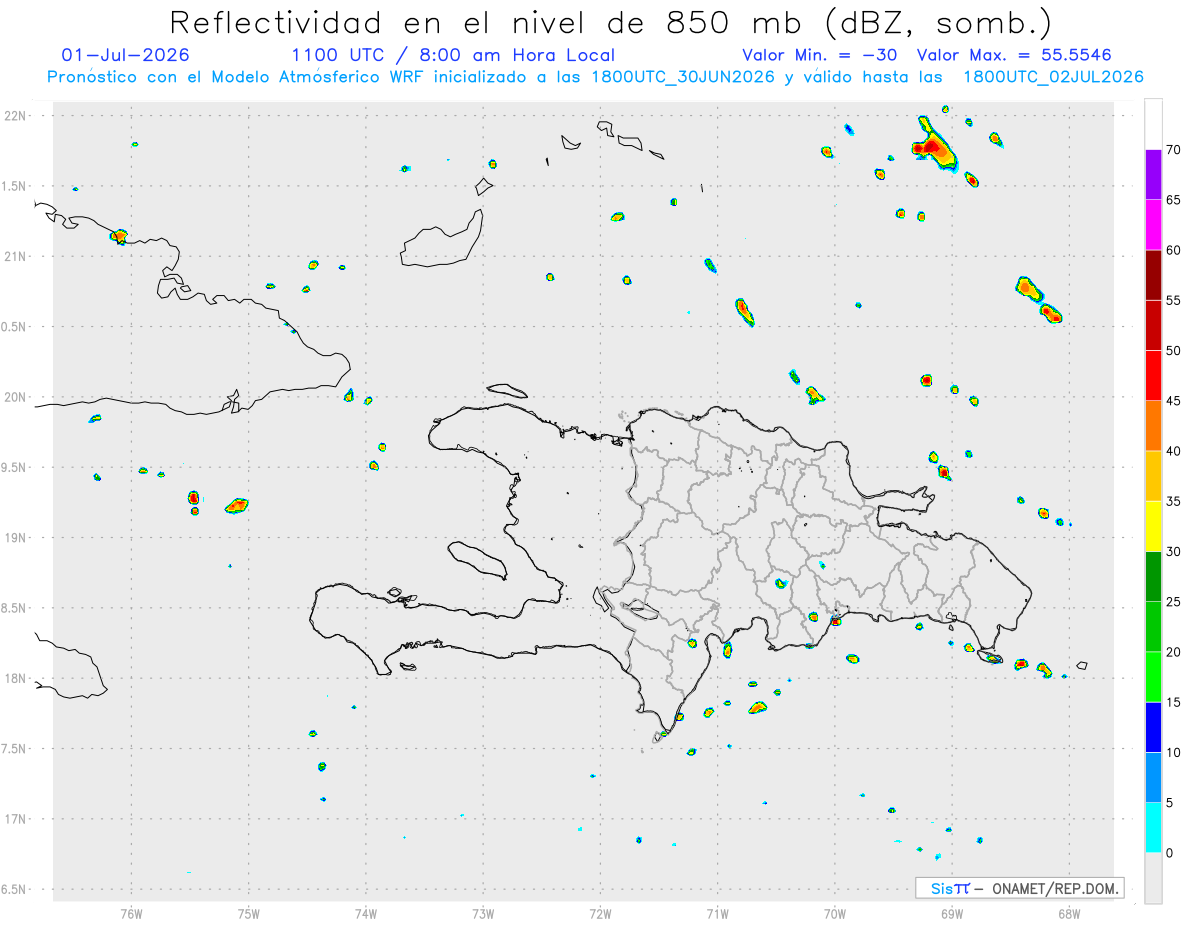Screen dimensions: 1200x927
Task: Select the "Valor Min. = -30" text
Action: coord(819,55)
